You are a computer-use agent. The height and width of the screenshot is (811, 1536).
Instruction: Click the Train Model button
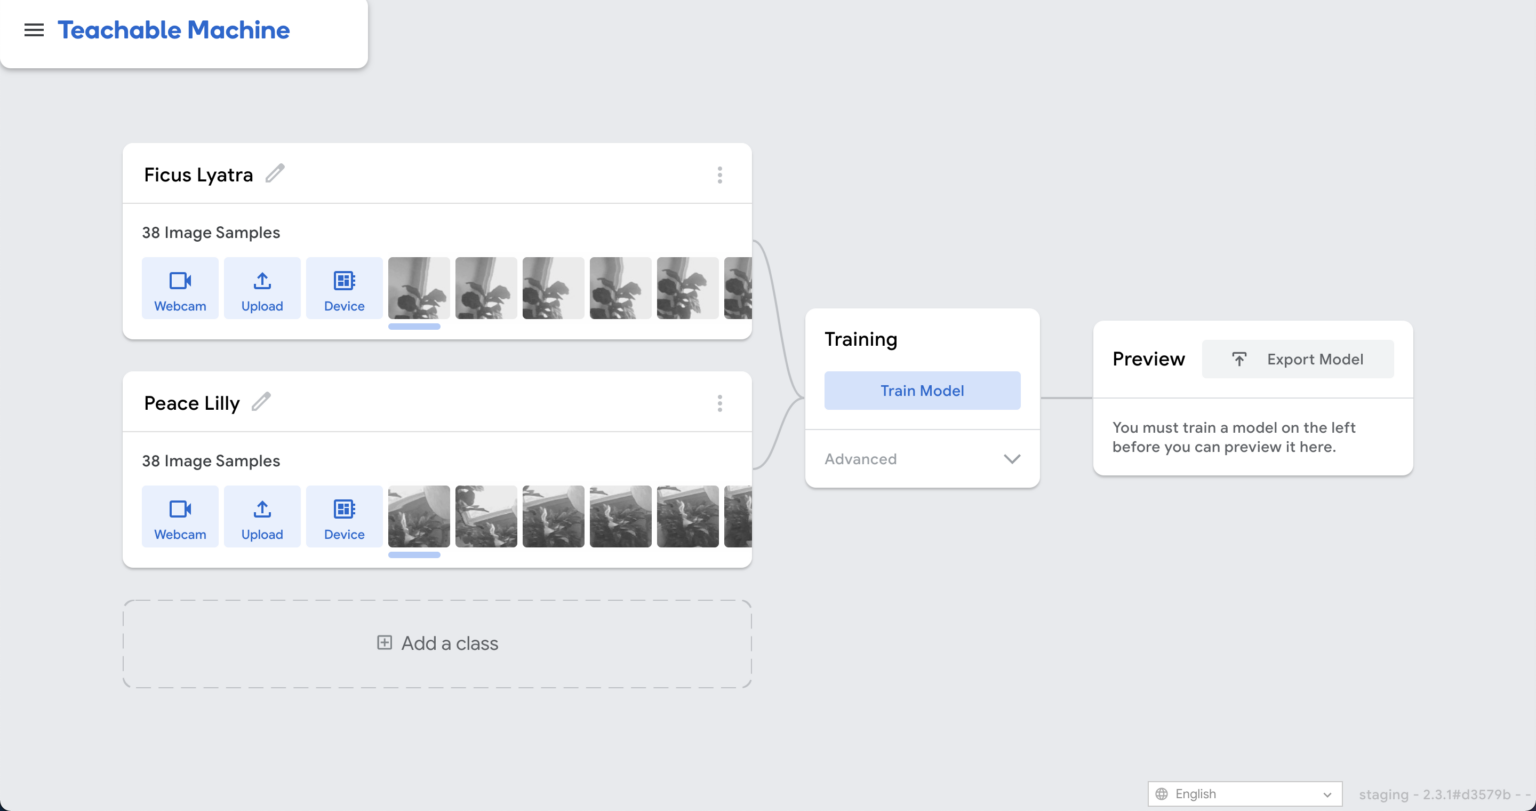[x=922, y=391]
